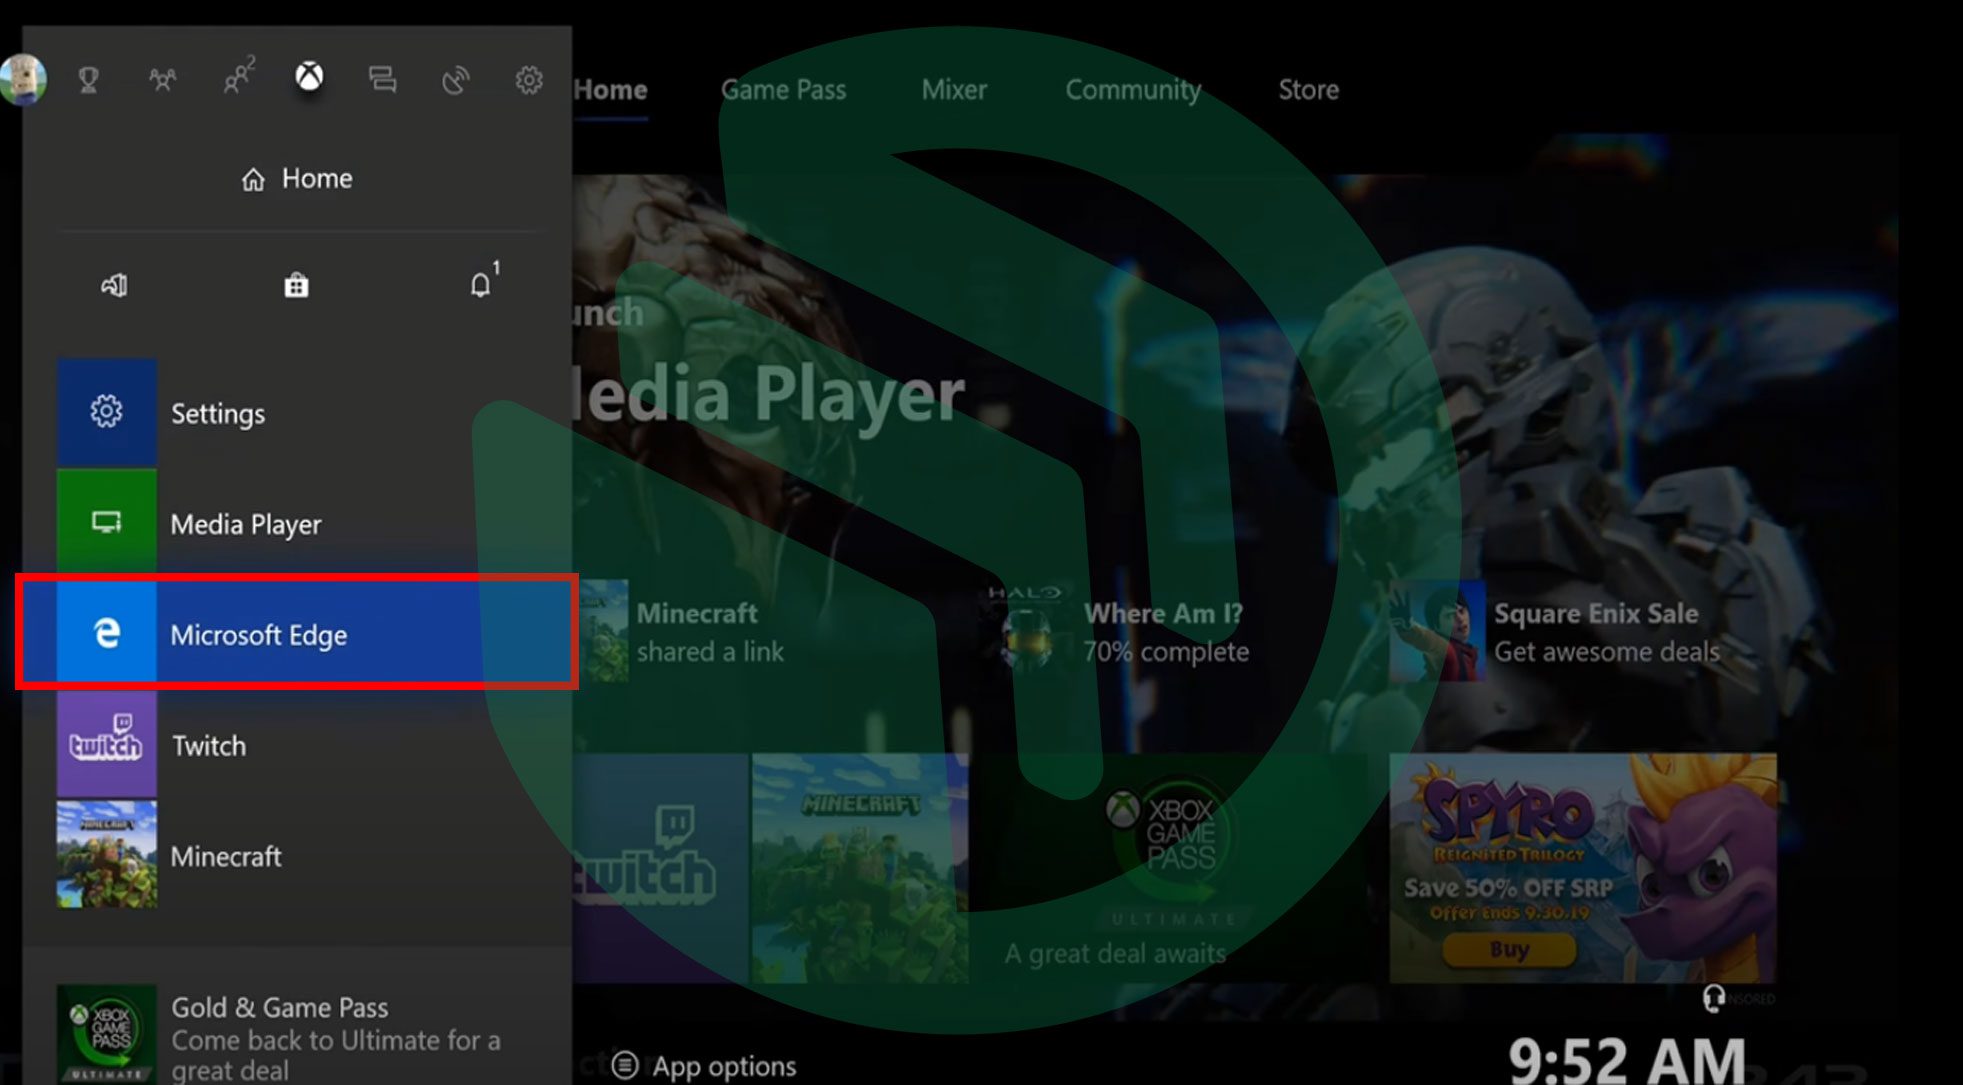The image size is (1963, 1085).
Task: Click the 9:52 AM clock
Action: click(x=1627, y=1060)
